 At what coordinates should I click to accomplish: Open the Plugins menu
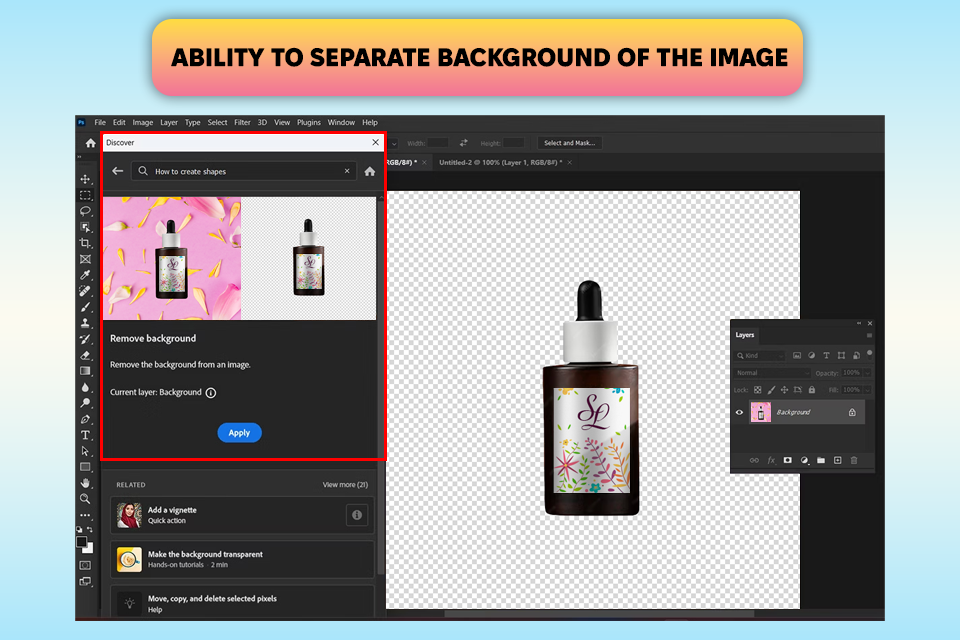[x=309, y=122]
